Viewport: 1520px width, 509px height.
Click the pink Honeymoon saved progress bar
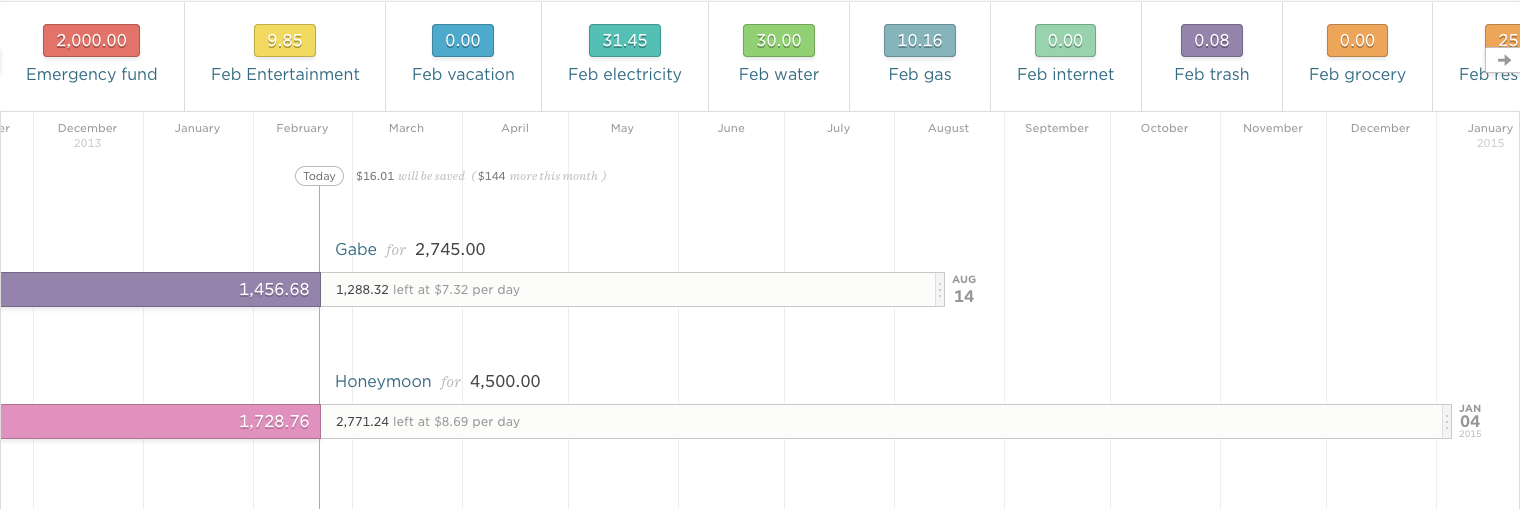point(160,422)
